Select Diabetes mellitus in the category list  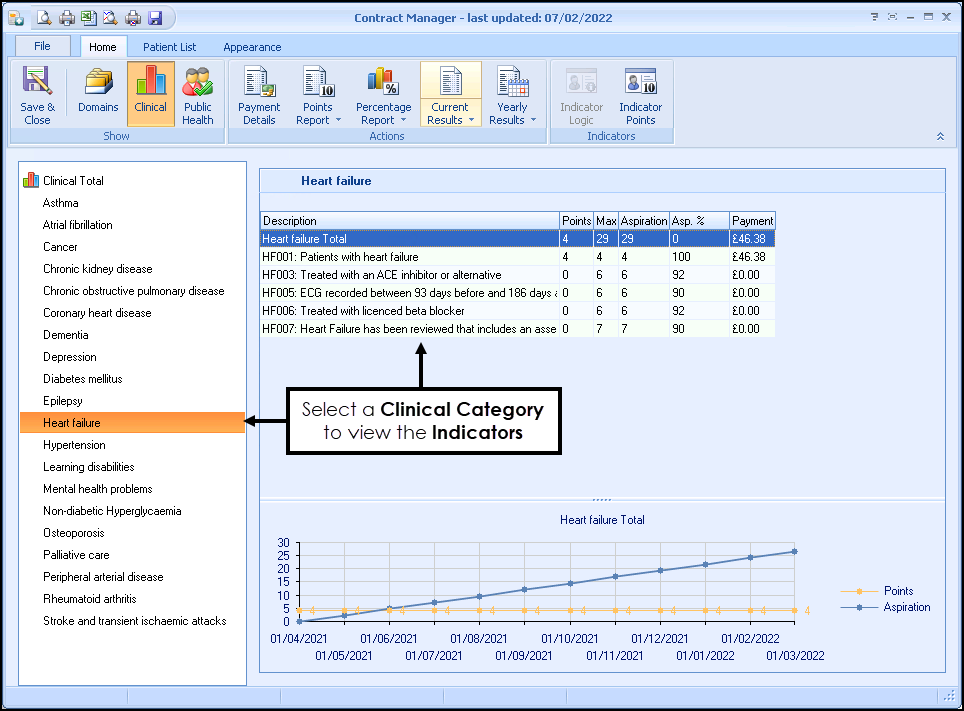point(82,379)
